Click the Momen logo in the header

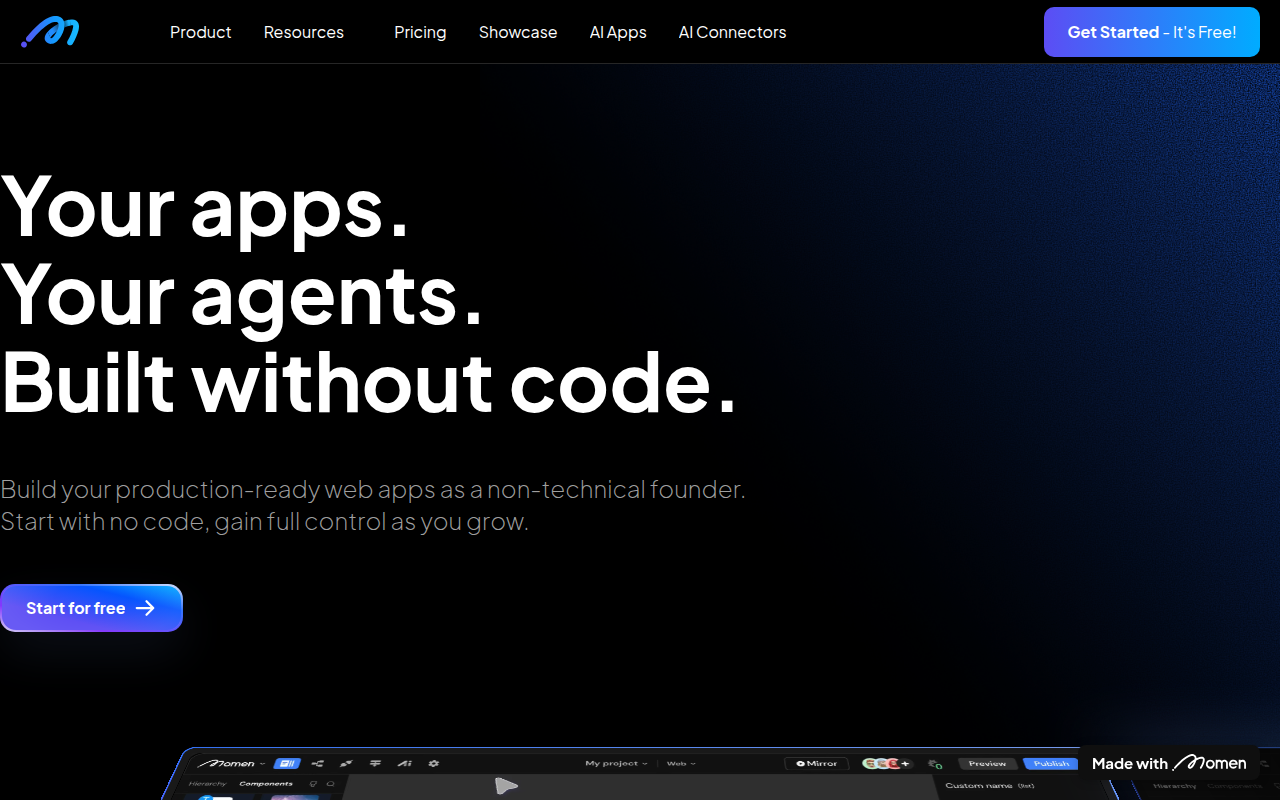[50, 32]
